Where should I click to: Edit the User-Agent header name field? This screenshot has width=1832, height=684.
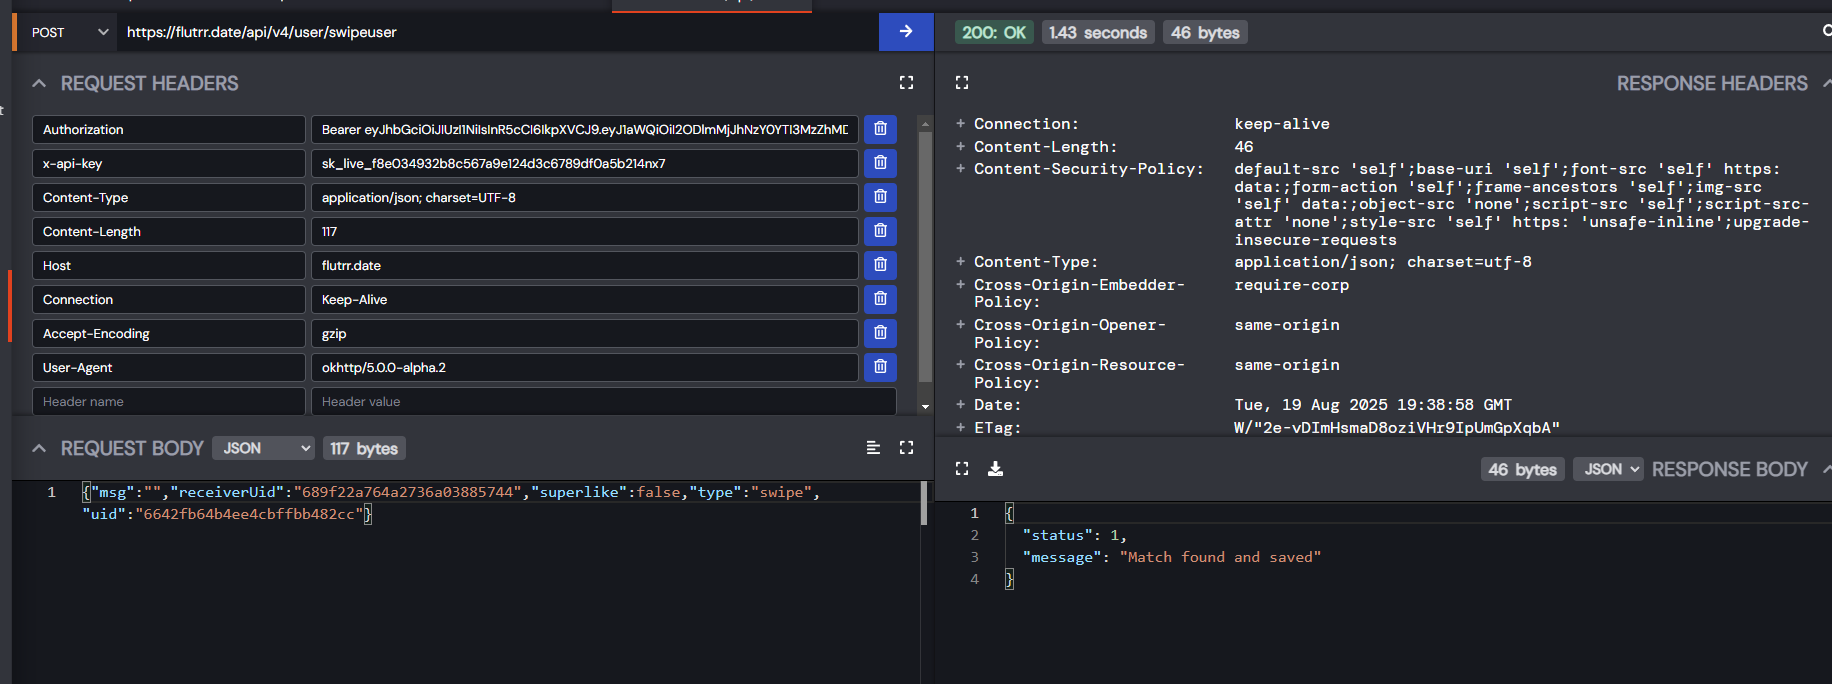(169, 367)
